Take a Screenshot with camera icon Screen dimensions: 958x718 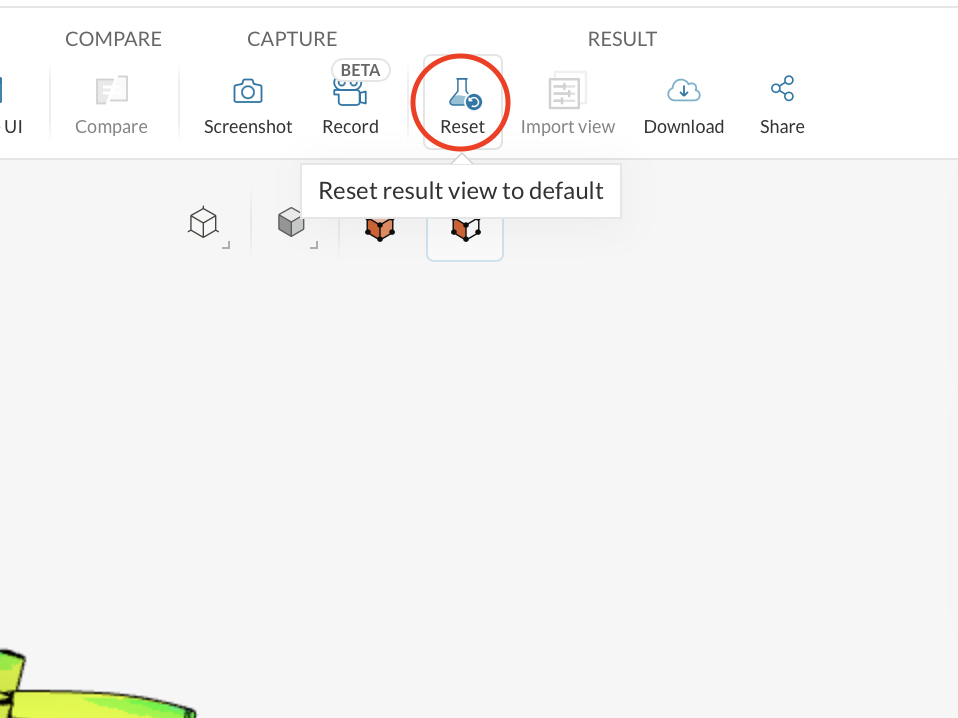(x=247, y=92)
